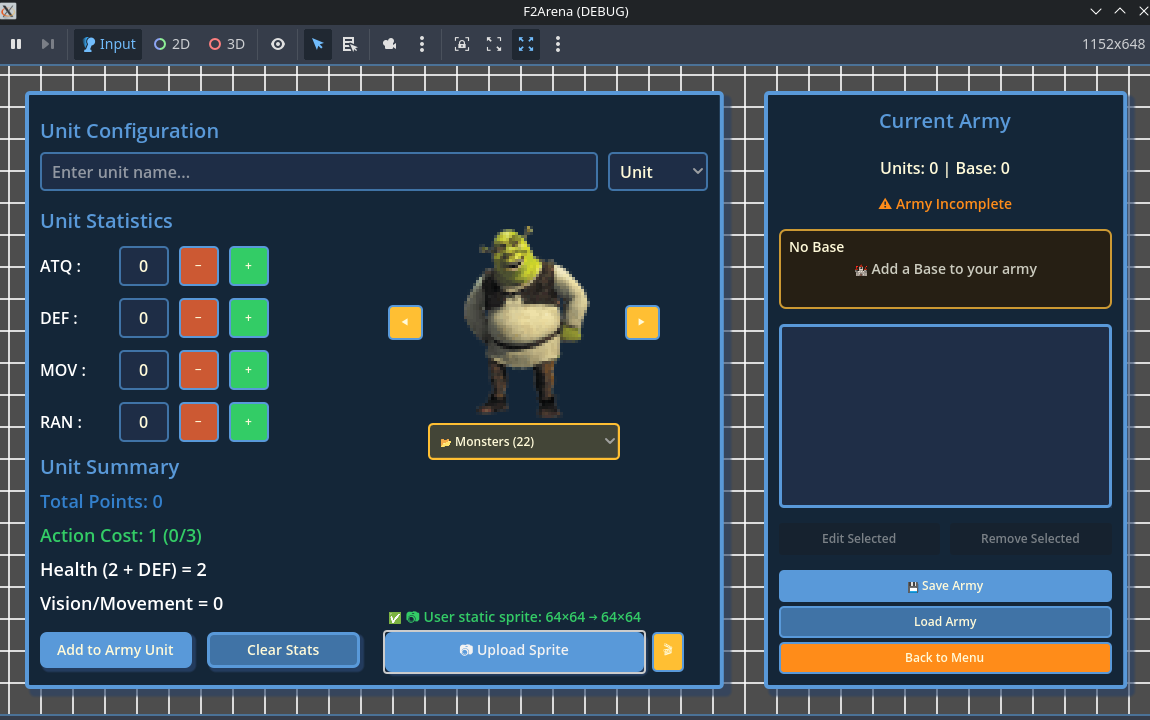Toggle the keep aspect fit icon

494,44
